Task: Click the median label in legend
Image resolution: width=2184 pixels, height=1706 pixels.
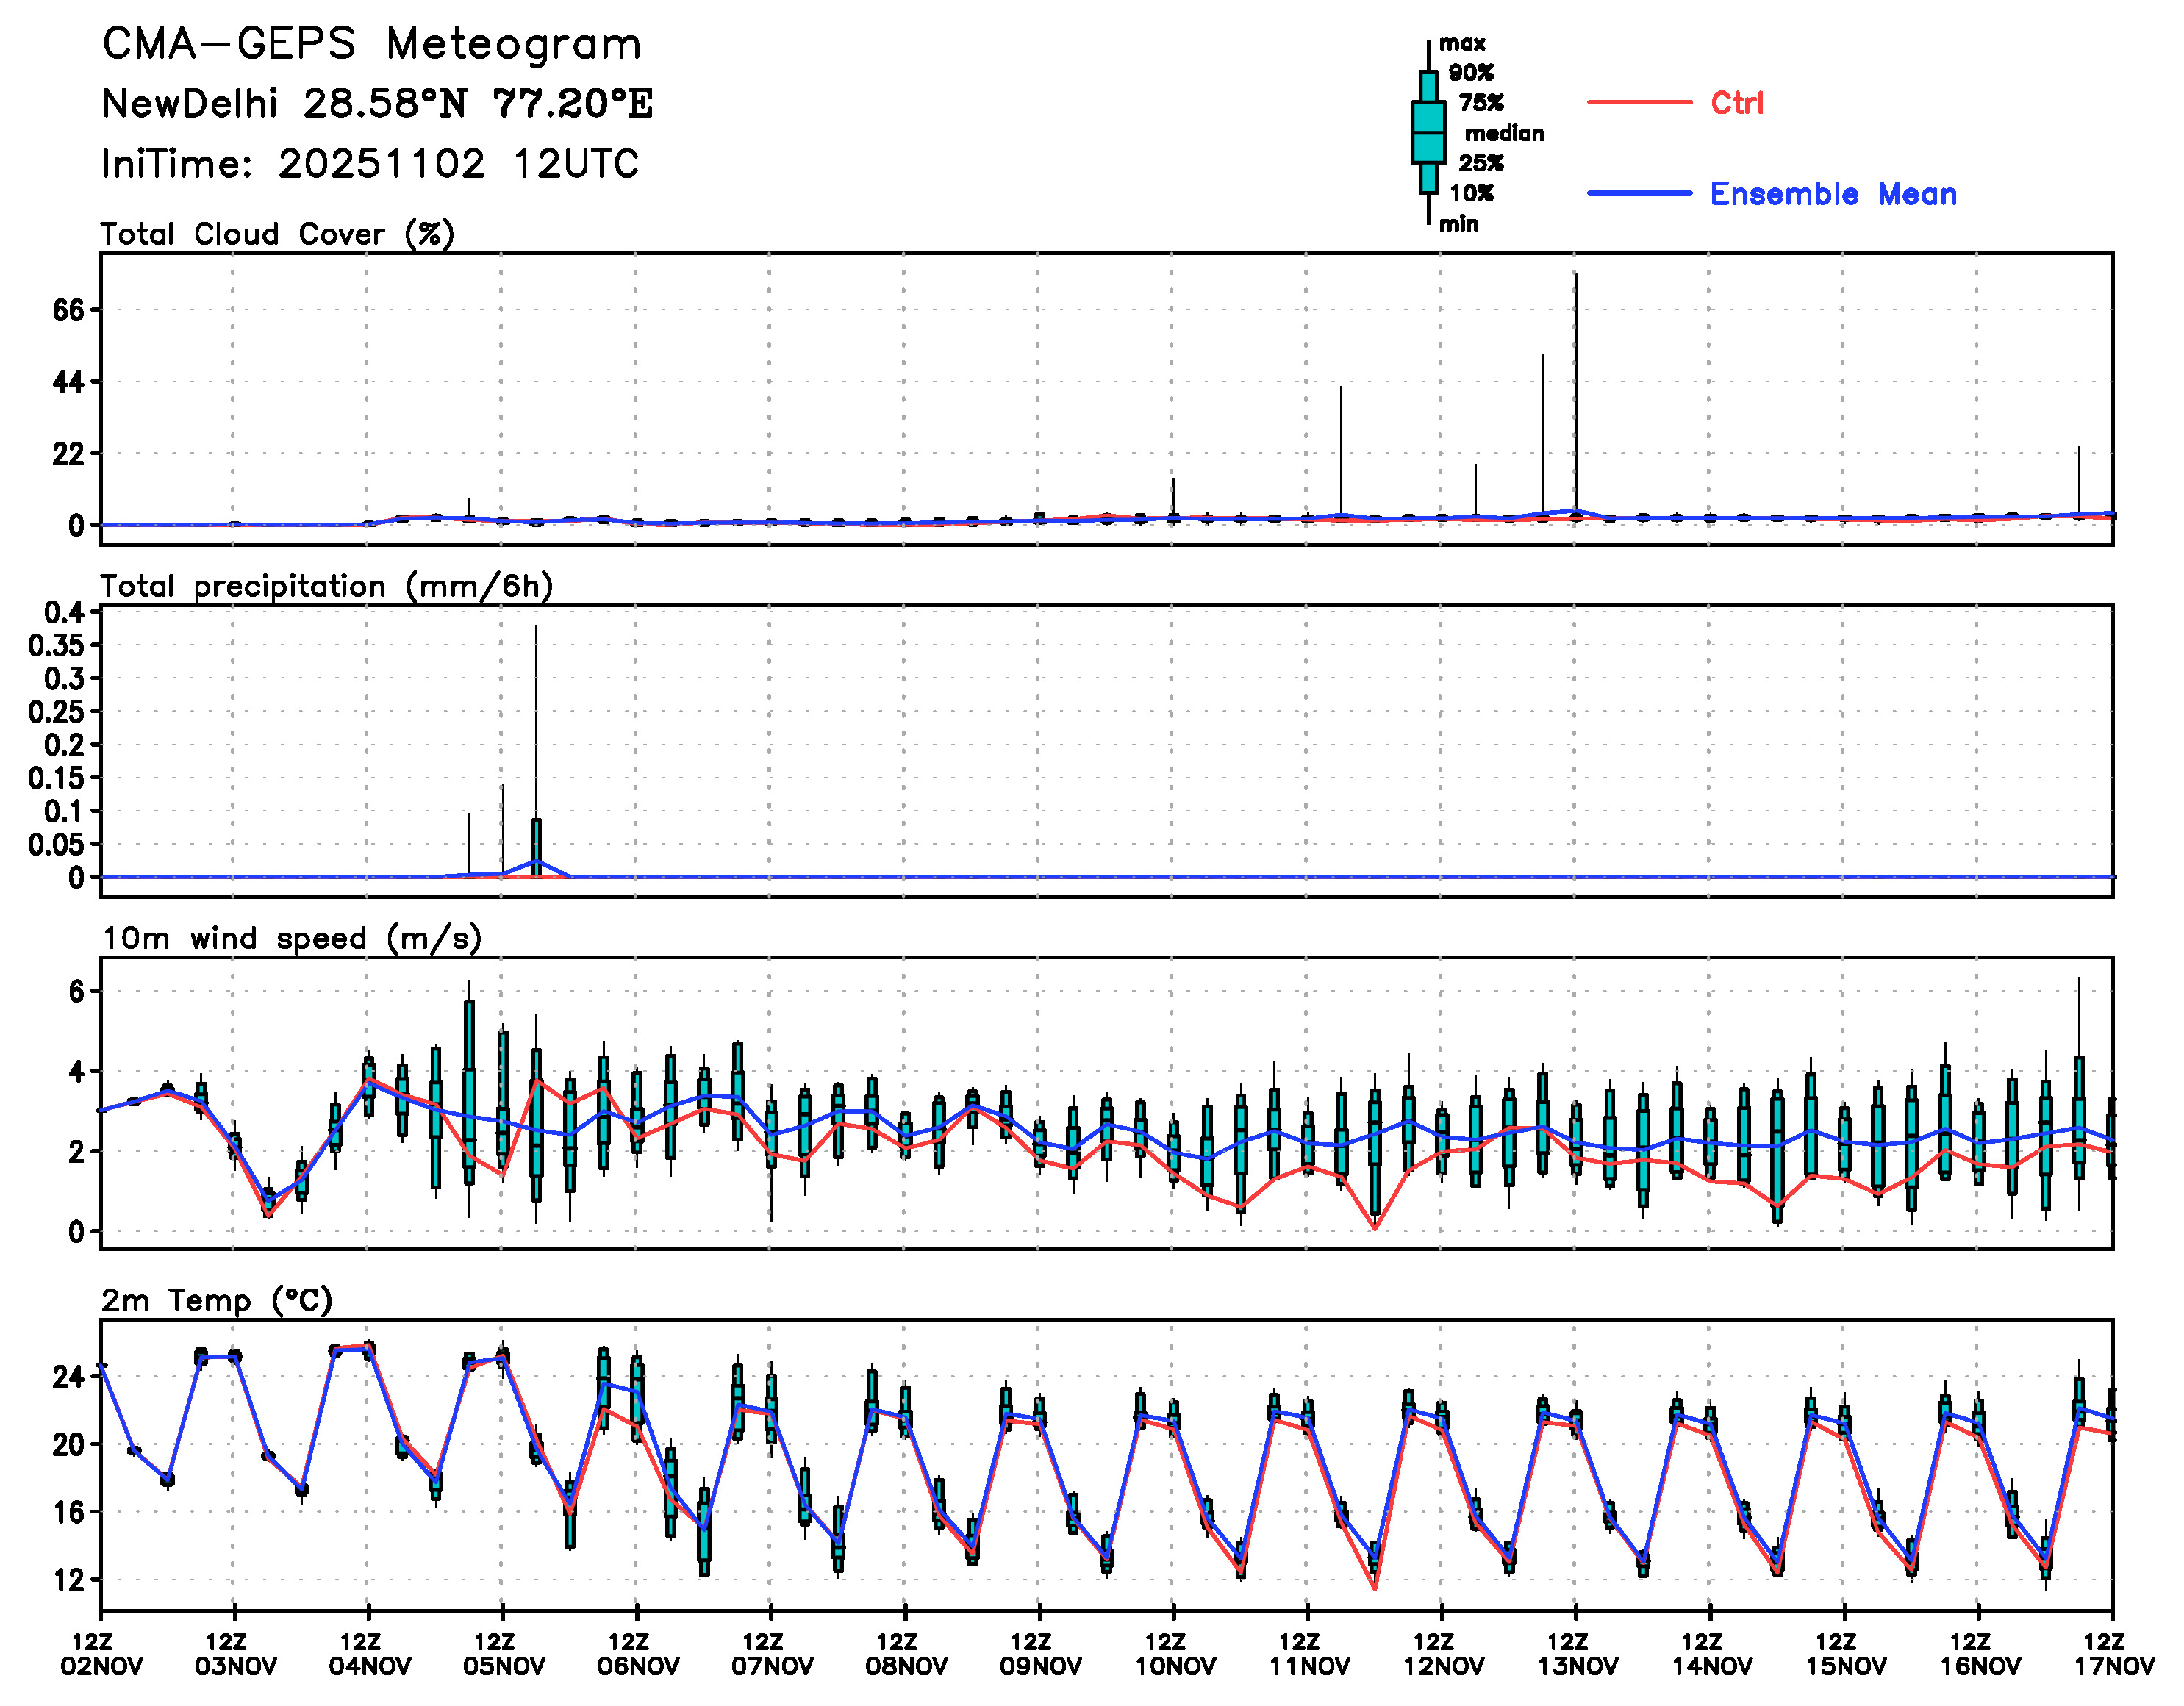Action: [x=1503, y=133]
